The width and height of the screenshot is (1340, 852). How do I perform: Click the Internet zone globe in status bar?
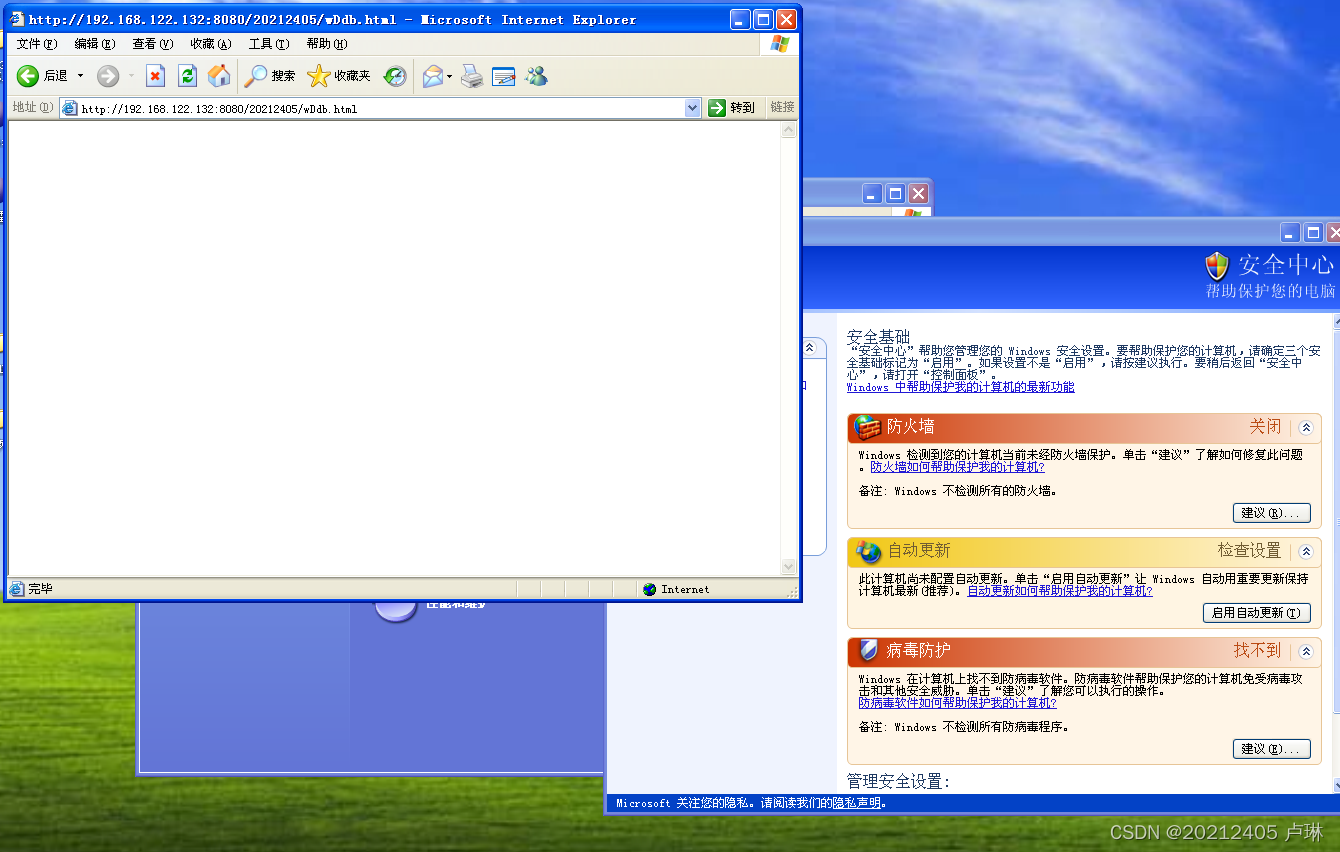[x=650, y=589]
